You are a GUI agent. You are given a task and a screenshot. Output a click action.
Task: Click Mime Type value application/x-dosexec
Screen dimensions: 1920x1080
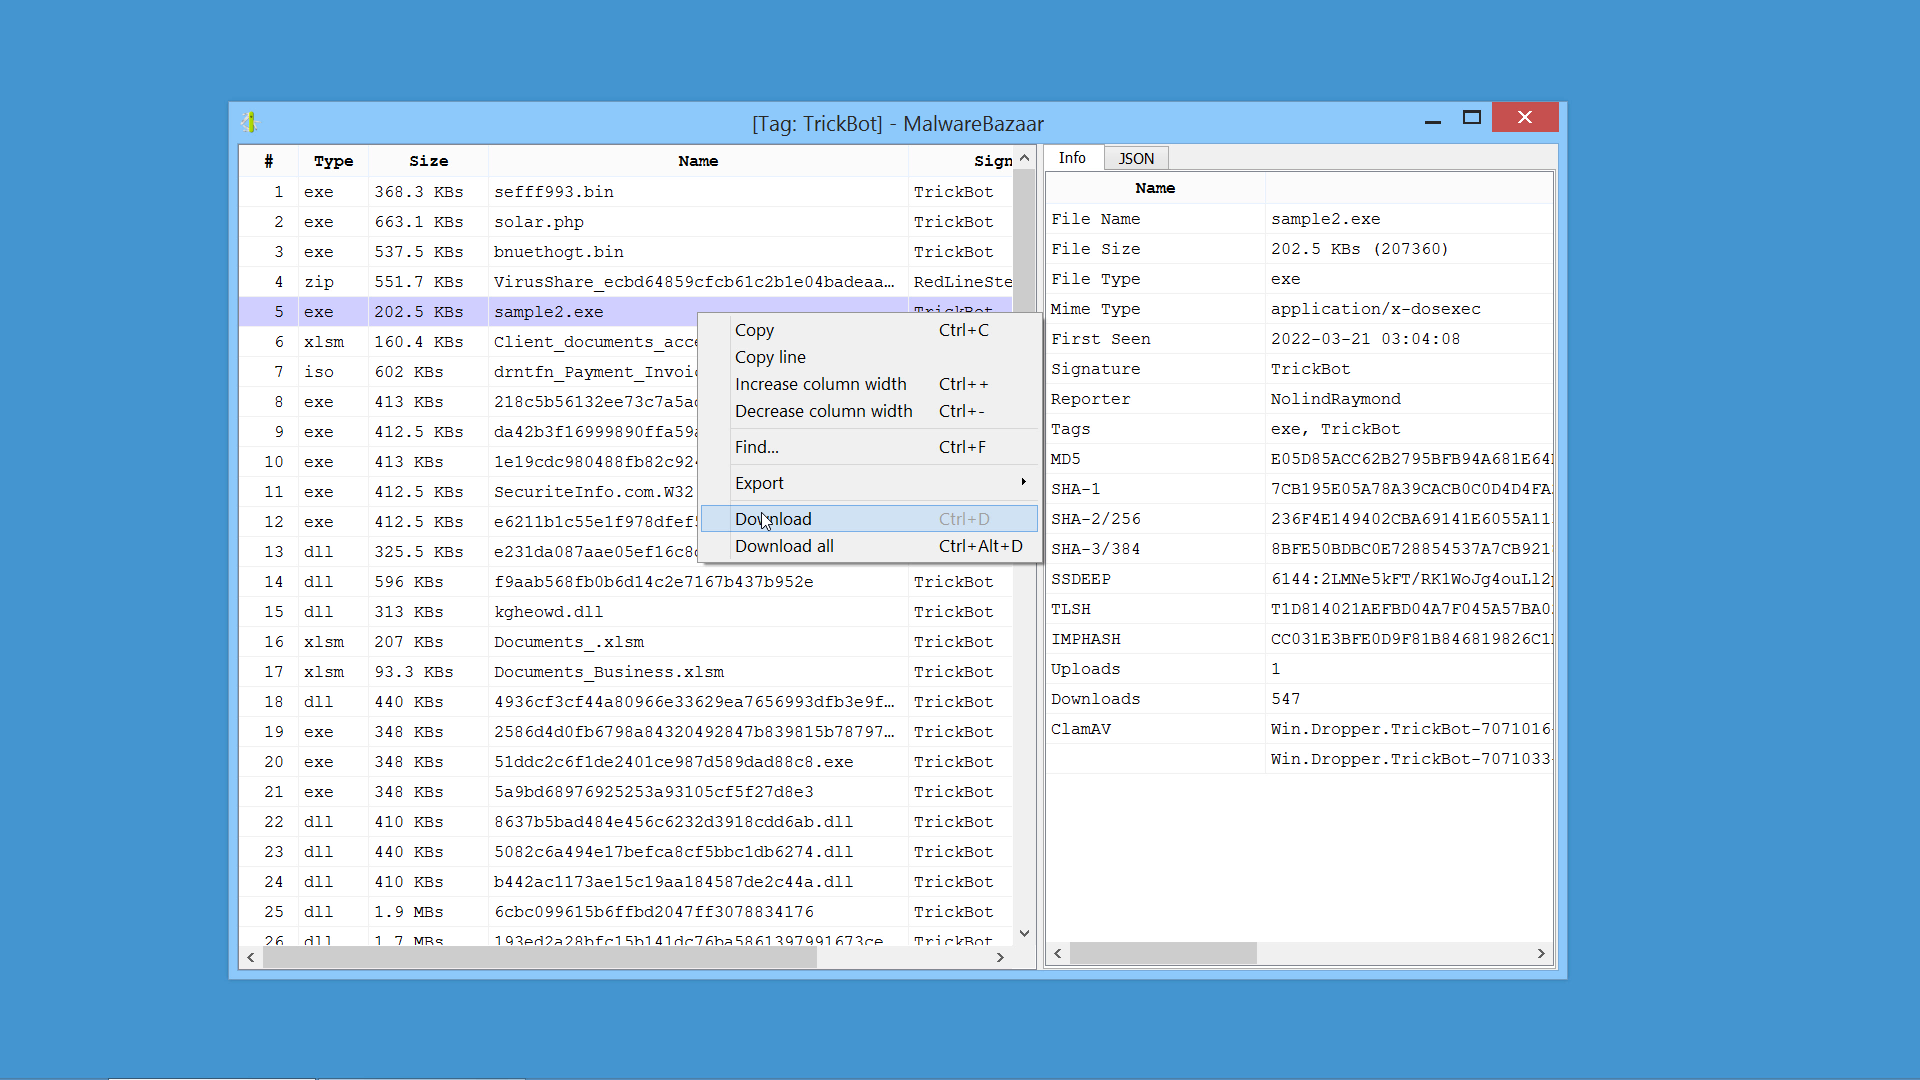pyautogui.click(x=1376, y=309)
